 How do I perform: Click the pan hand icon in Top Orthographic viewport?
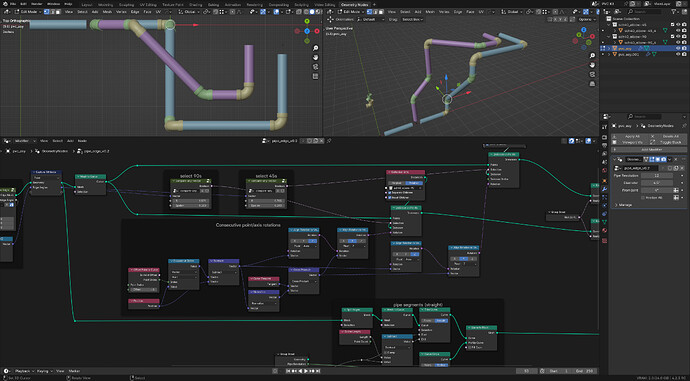(x=316, y=57)
